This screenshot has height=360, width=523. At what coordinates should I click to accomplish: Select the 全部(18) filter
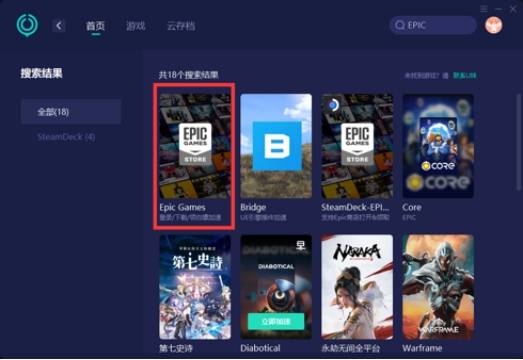[x=71, y=111]
